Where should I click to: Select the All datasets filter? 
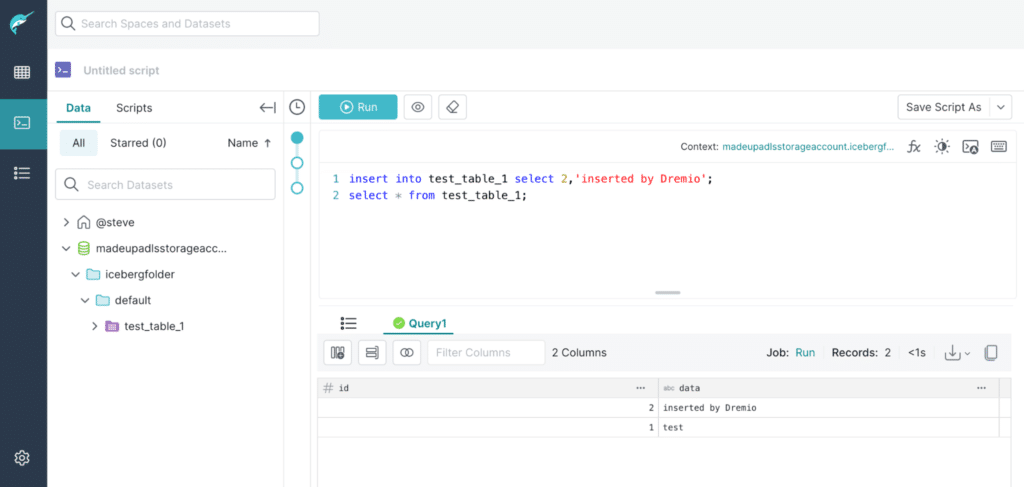[x=78, y=143]
